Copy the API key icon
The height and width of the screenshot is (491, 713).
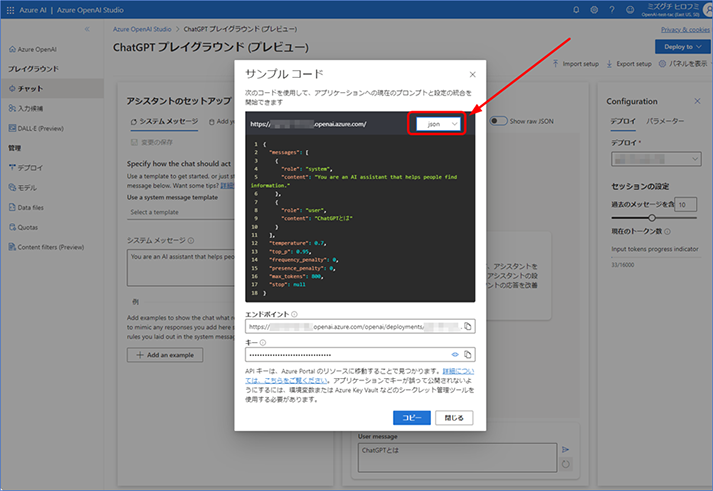(467, 355)
